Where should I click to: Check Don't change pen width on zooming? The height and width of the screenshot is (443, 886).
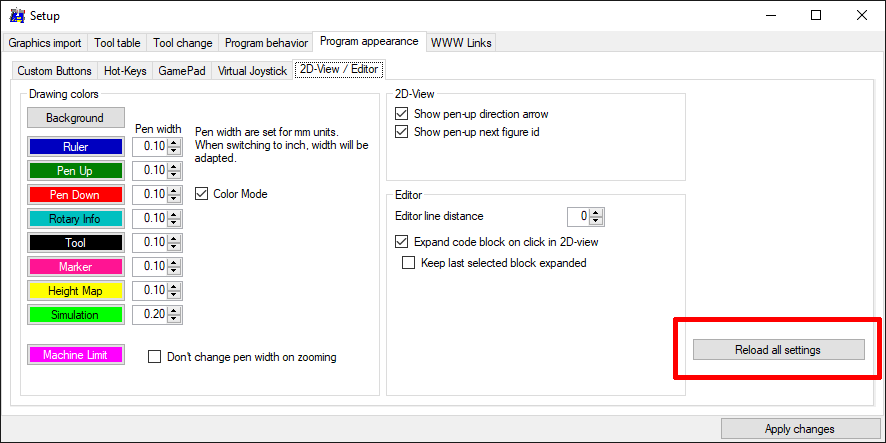pos(155,357)
